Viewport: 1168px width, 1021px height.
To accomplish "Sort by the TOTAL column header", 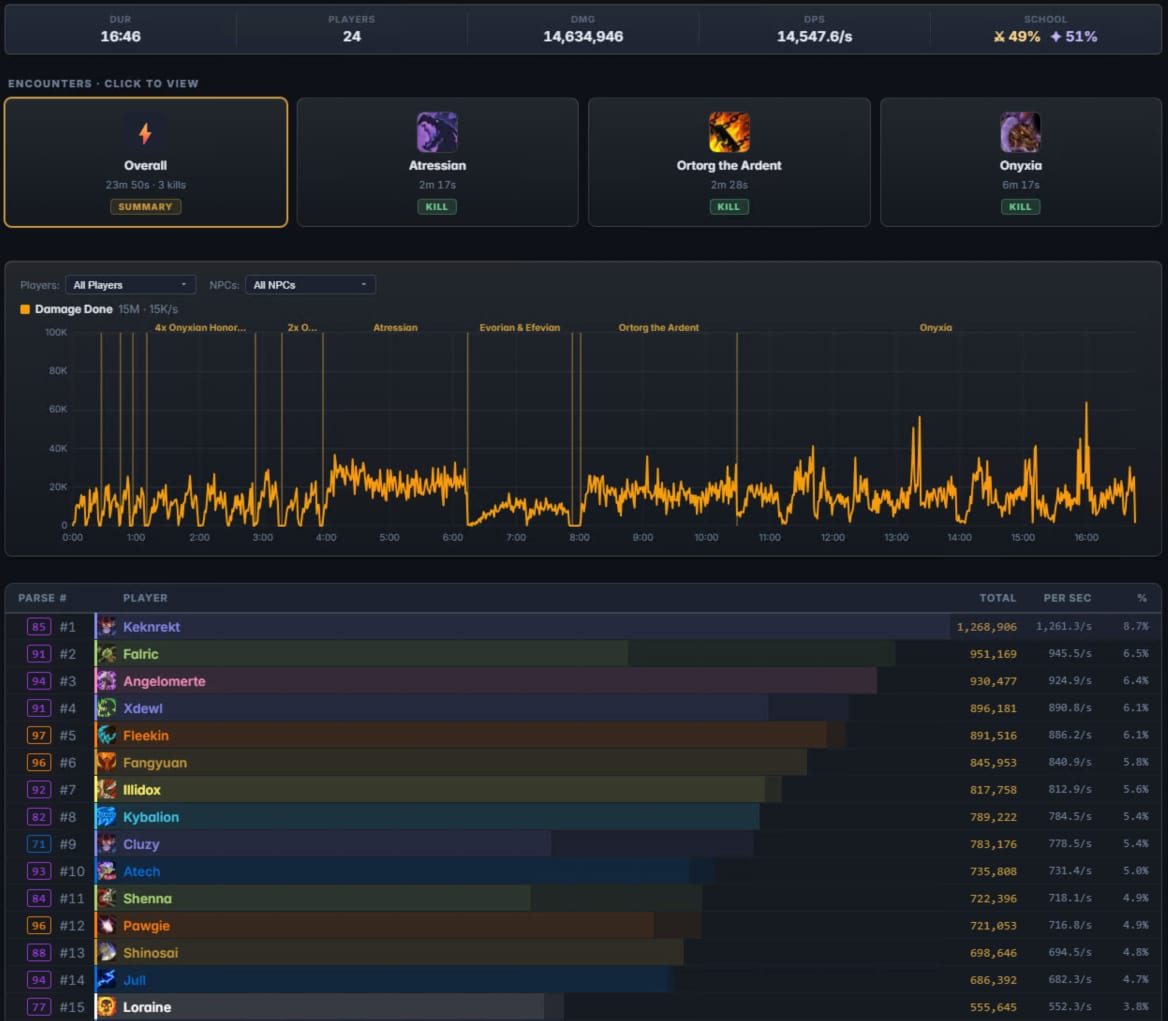I will 997,598.
